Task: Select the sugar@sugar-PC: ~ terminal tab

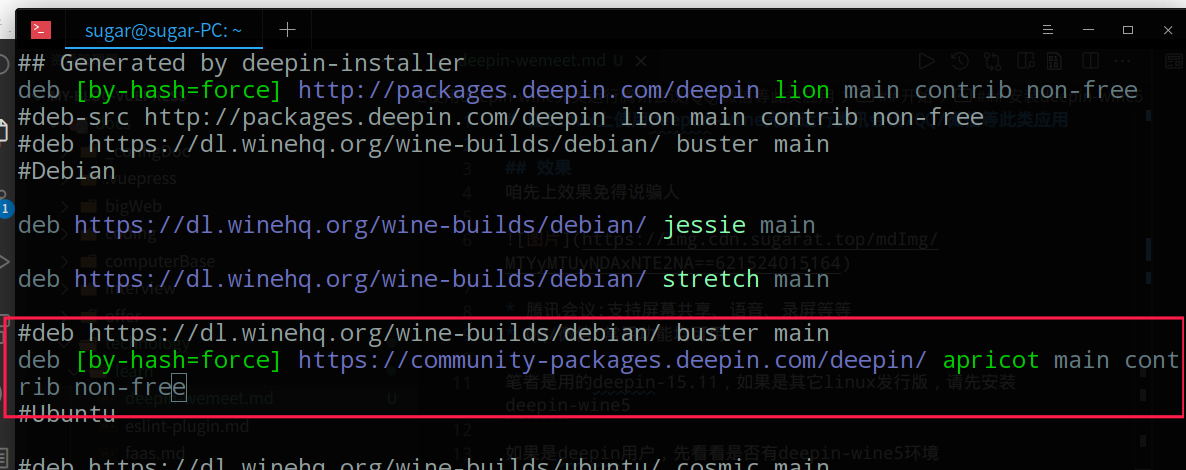Action: pyautogui.click(x=163, y=30)
